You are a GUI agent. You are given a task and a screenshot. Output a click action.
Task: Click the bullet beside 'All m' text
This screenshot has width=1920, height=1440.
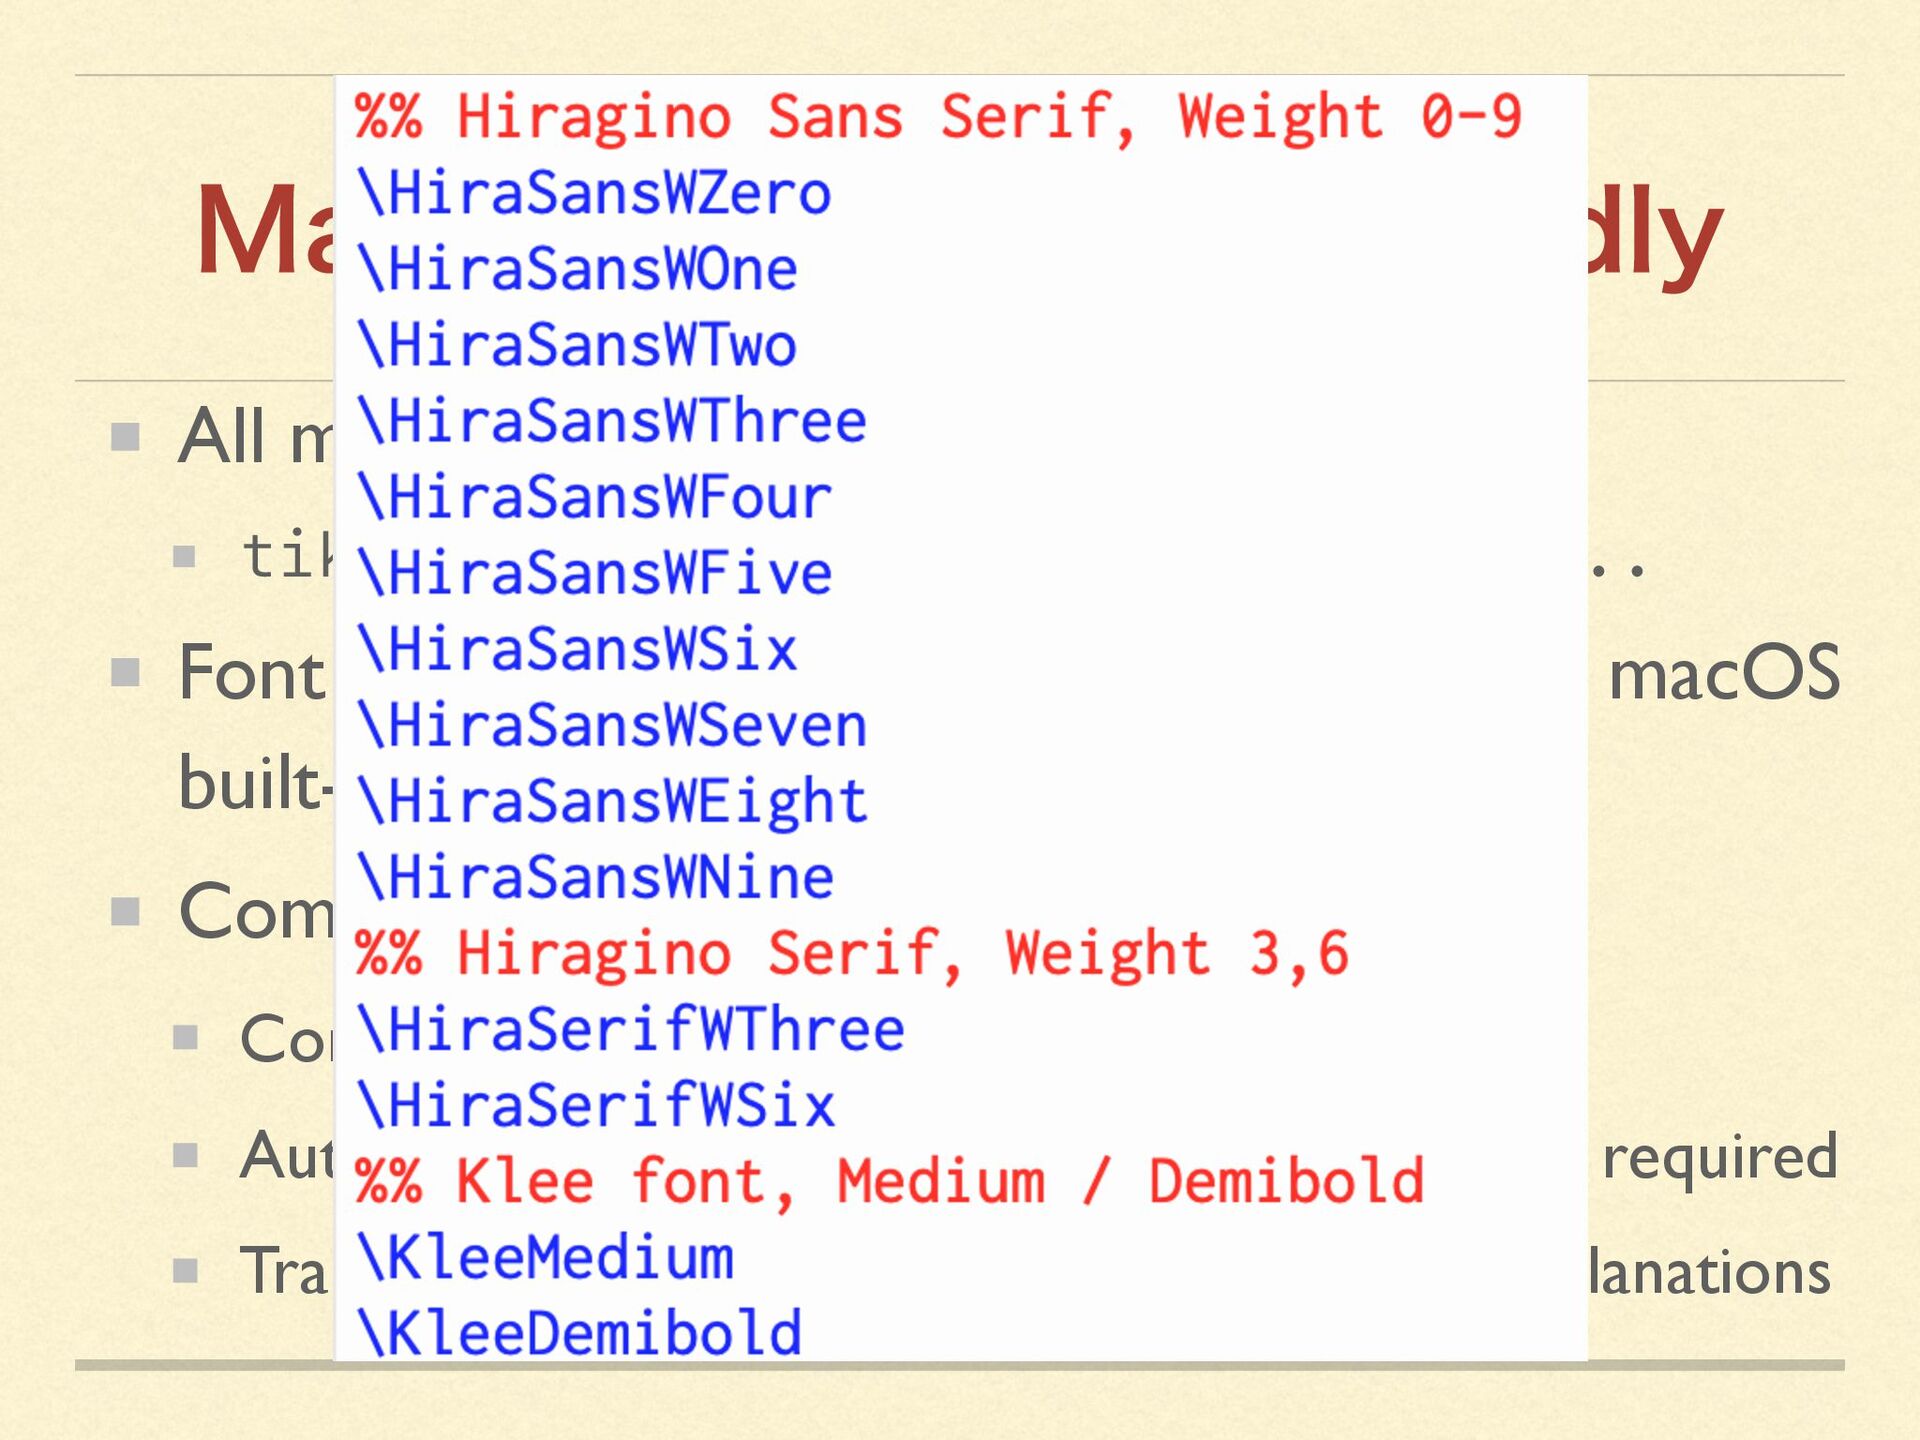pyautogui.click(x=125, y=437)
